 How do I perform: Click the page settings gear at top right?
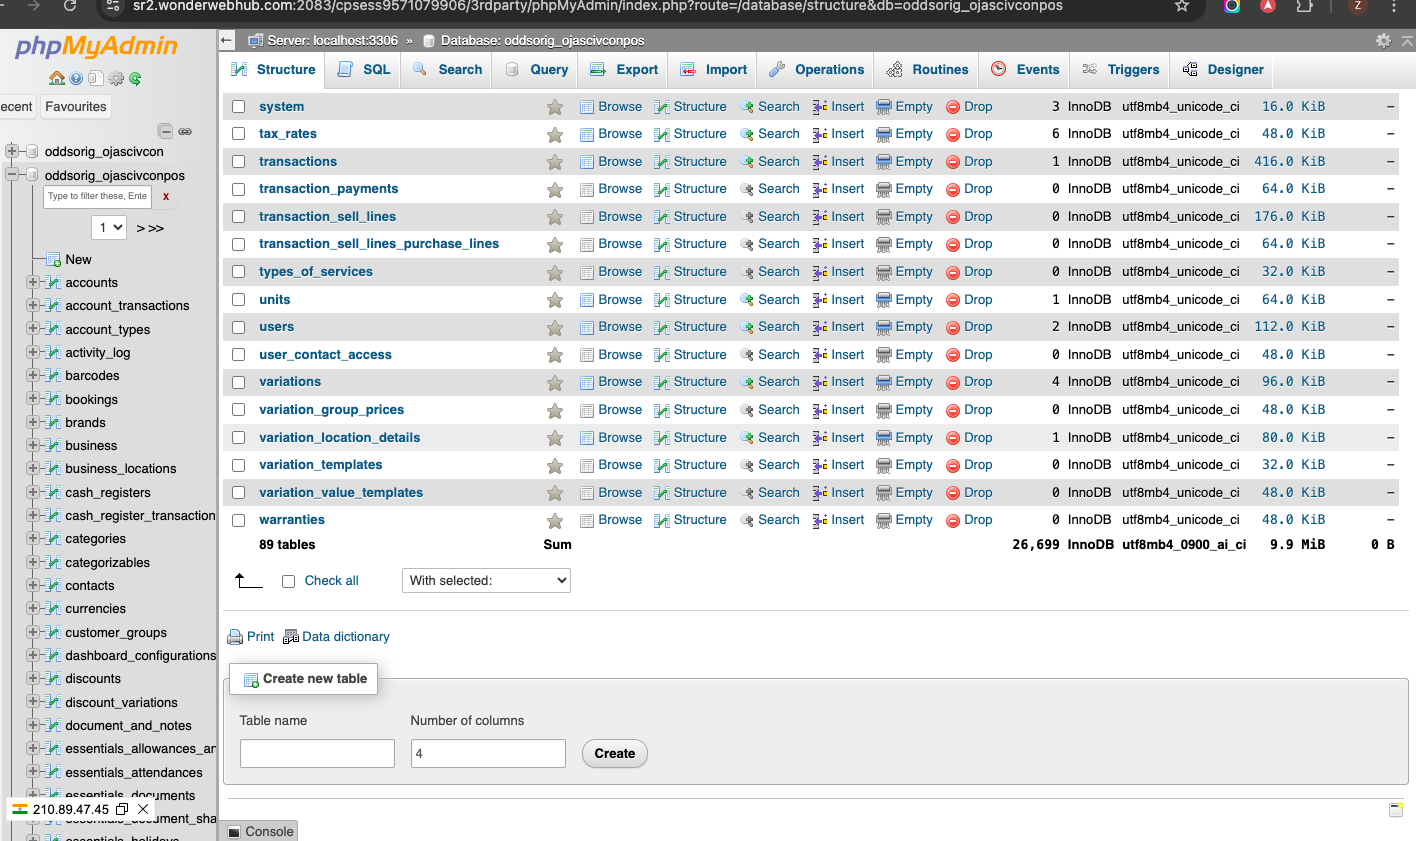1383,41
